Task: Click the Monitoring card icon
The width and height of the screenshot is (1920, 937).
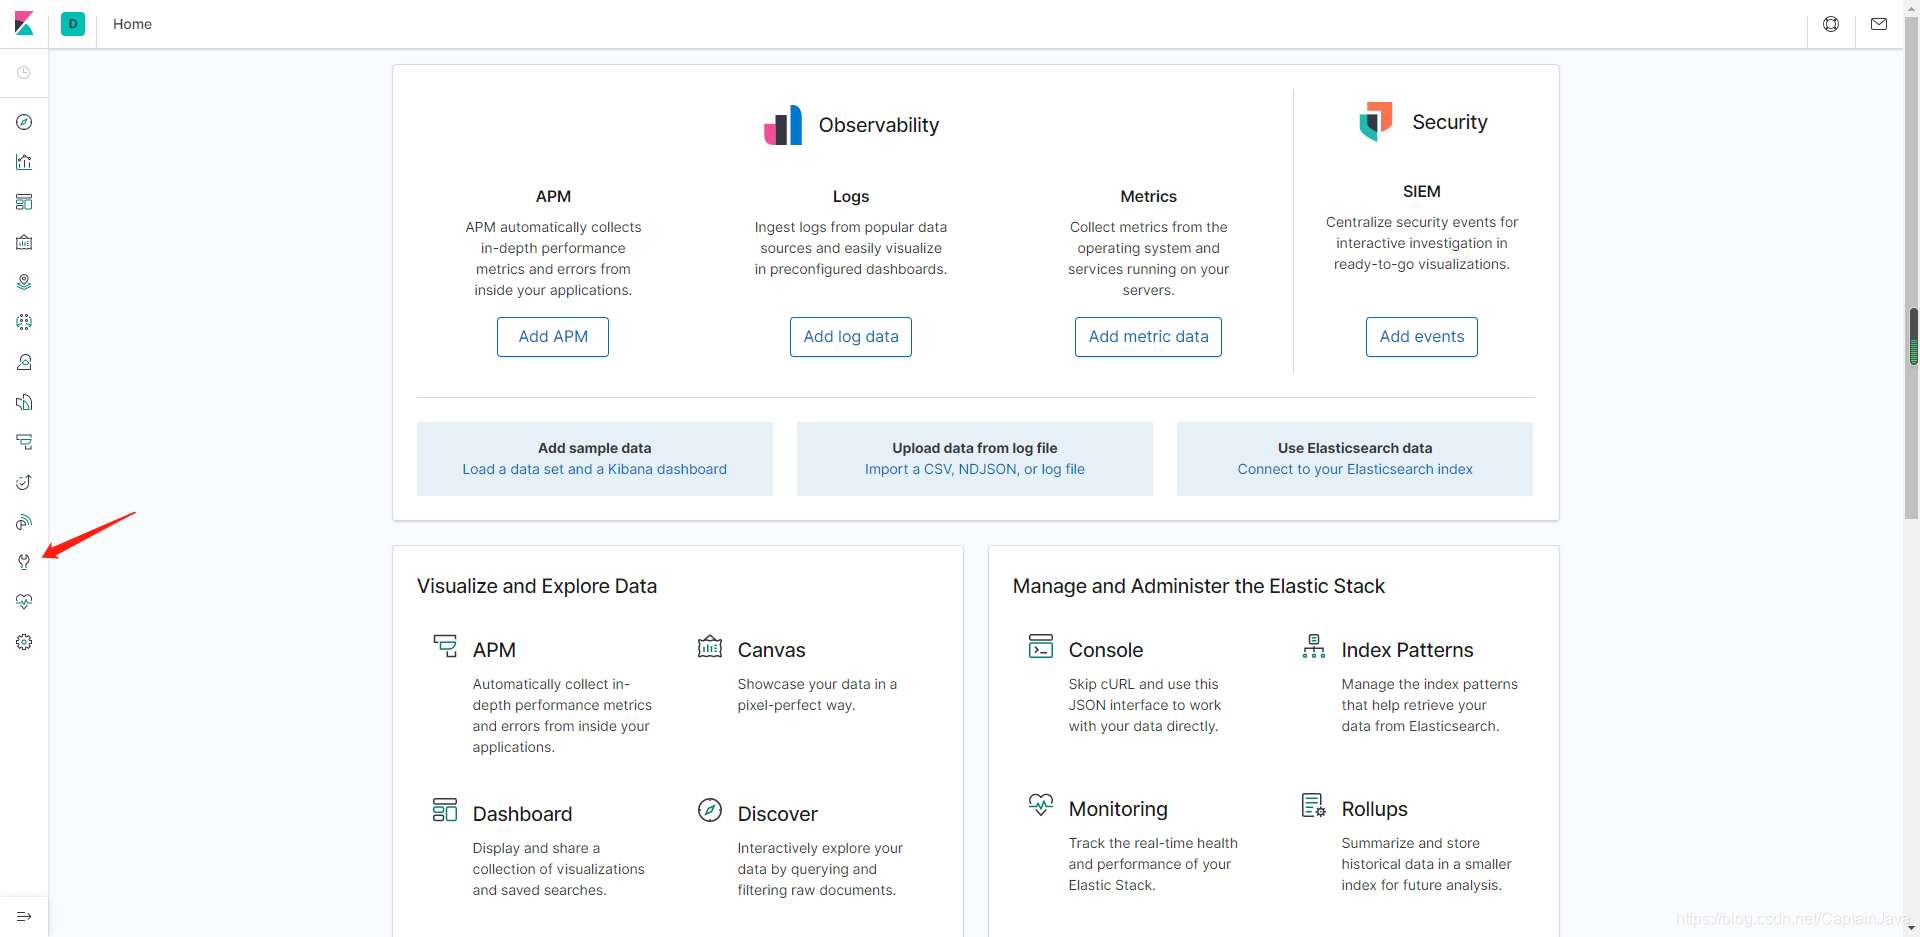Action: [x=1041, y=804]
